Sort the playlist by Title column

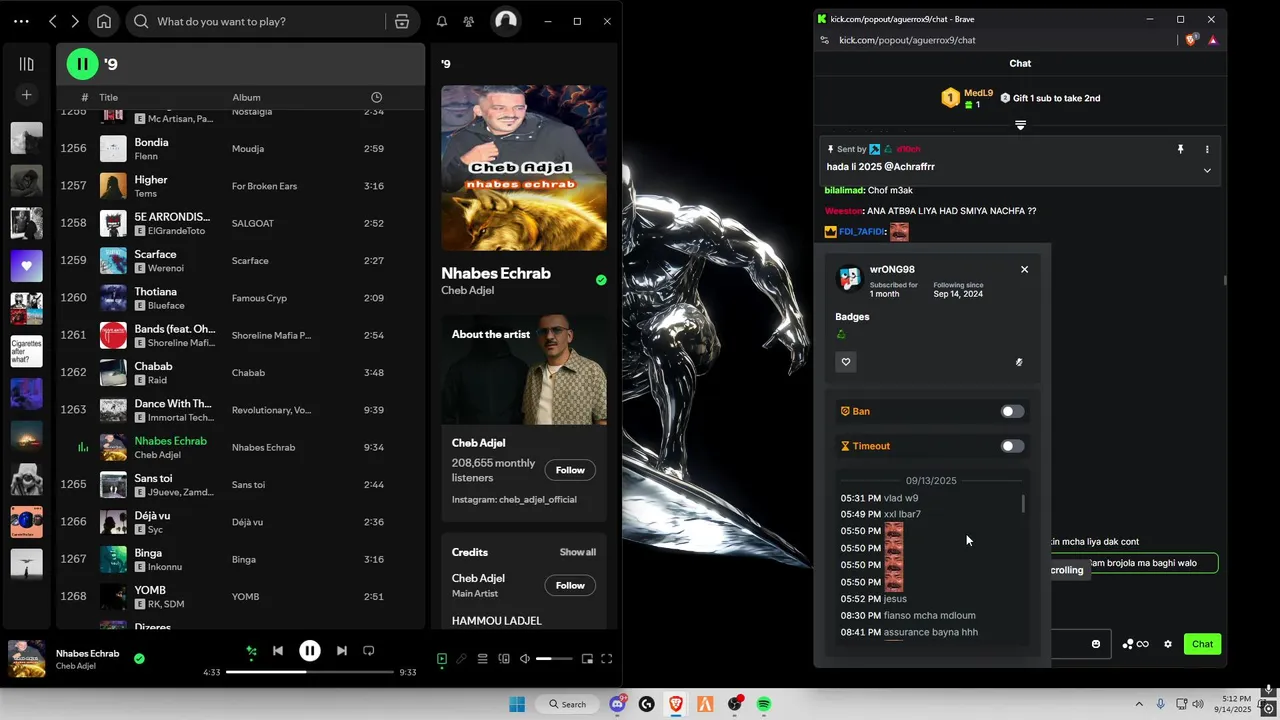(x=109, y=97)
